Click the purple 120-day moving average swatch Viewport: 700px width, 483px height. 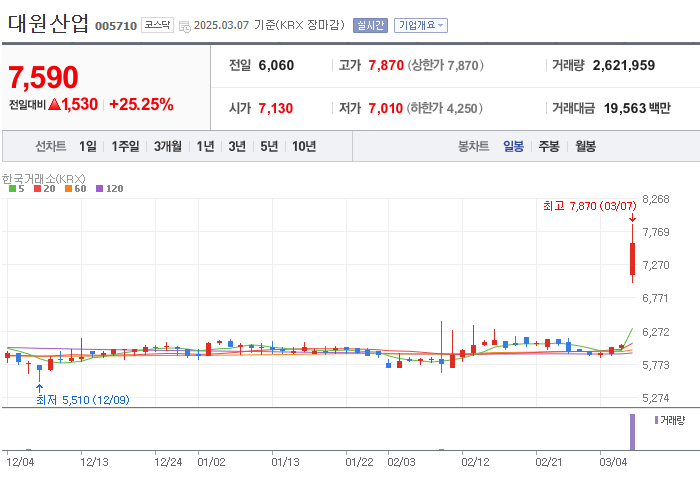pos(100,189)
